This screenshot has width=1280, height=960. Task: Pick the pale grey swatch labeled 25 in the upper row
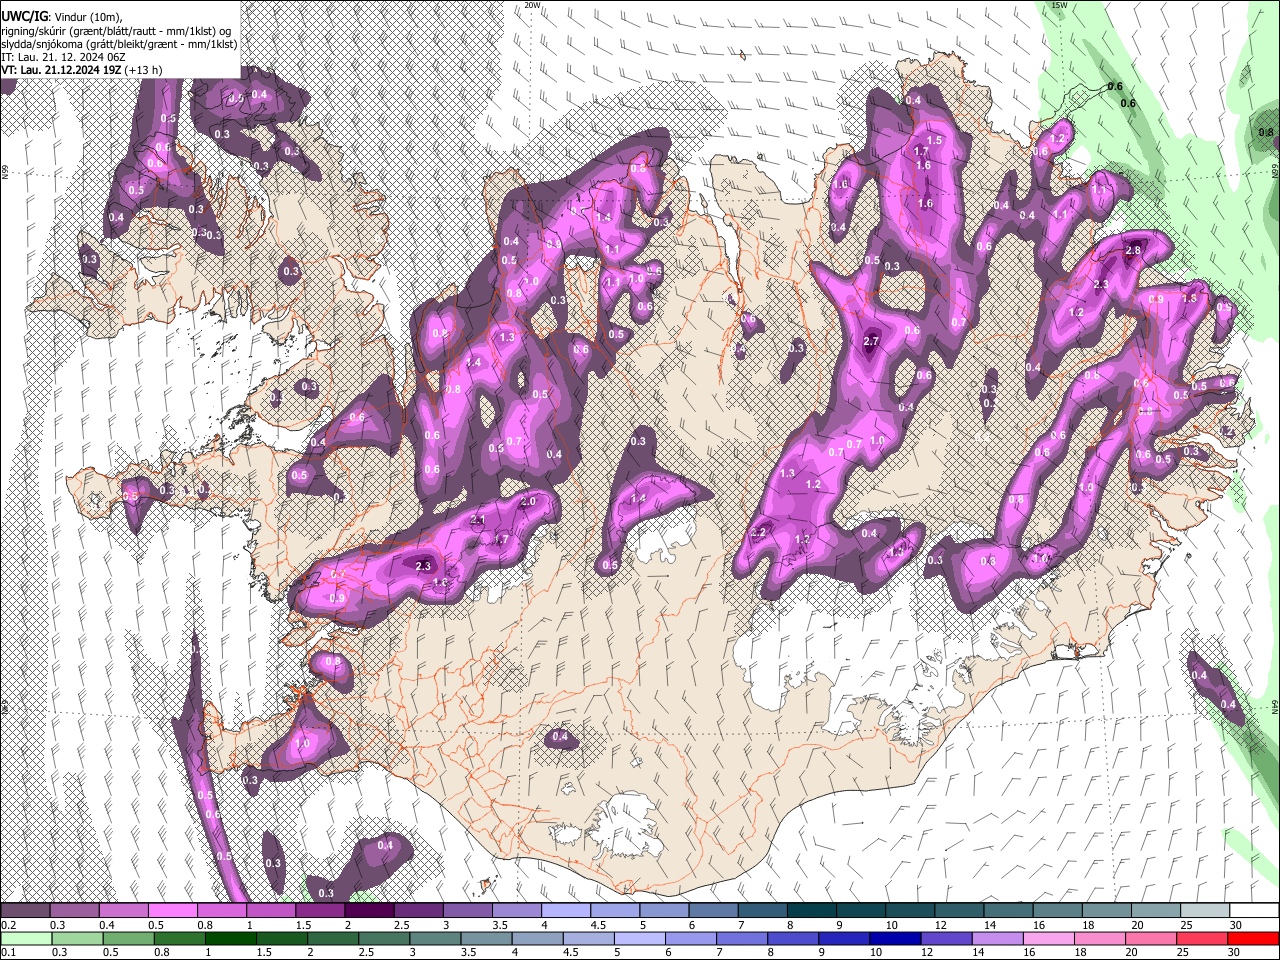coord(1205,910)
